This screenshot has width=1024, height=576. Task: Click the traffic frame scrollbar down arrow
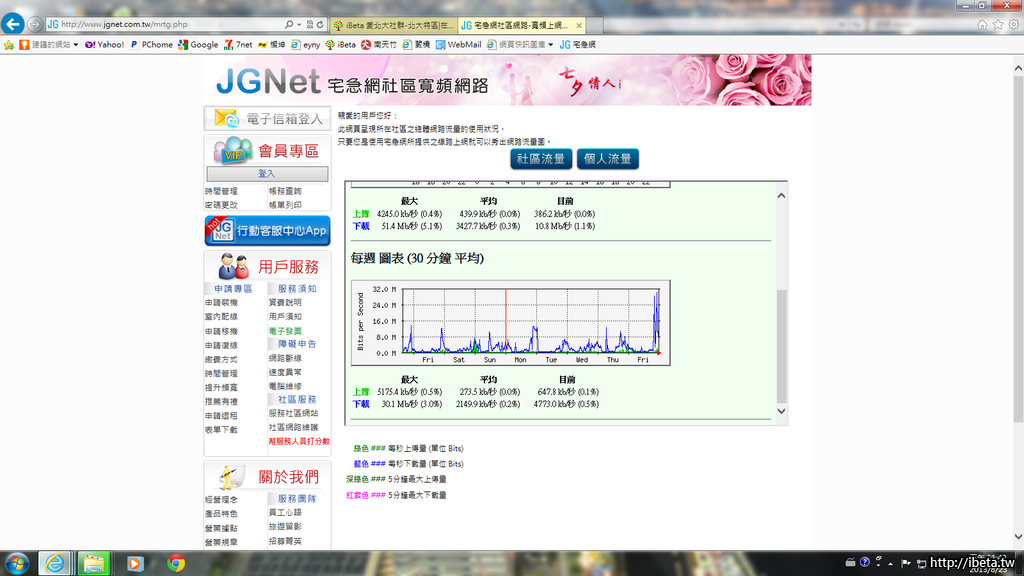pyautogui.click(x=781, y=411)
